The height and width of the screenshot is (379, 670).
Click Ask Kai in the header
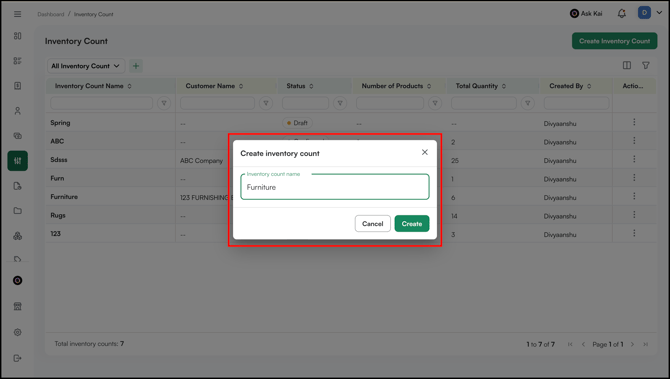pyautogui.click(x=586, y=14)
